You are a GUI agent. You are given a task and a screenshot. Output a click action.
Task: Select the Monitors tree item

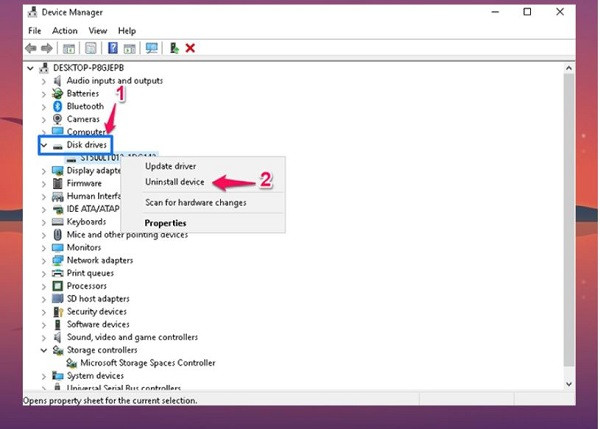(84, 248)
